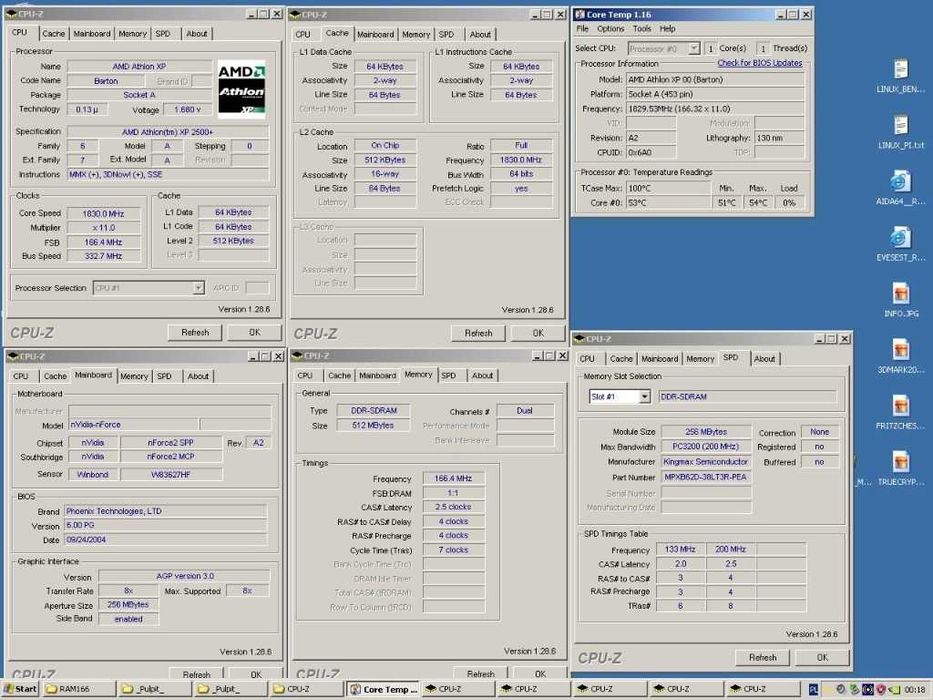Select the Memory tab in the SPD CPU-Z window
933x700 pixels.
tap(700, 359)
